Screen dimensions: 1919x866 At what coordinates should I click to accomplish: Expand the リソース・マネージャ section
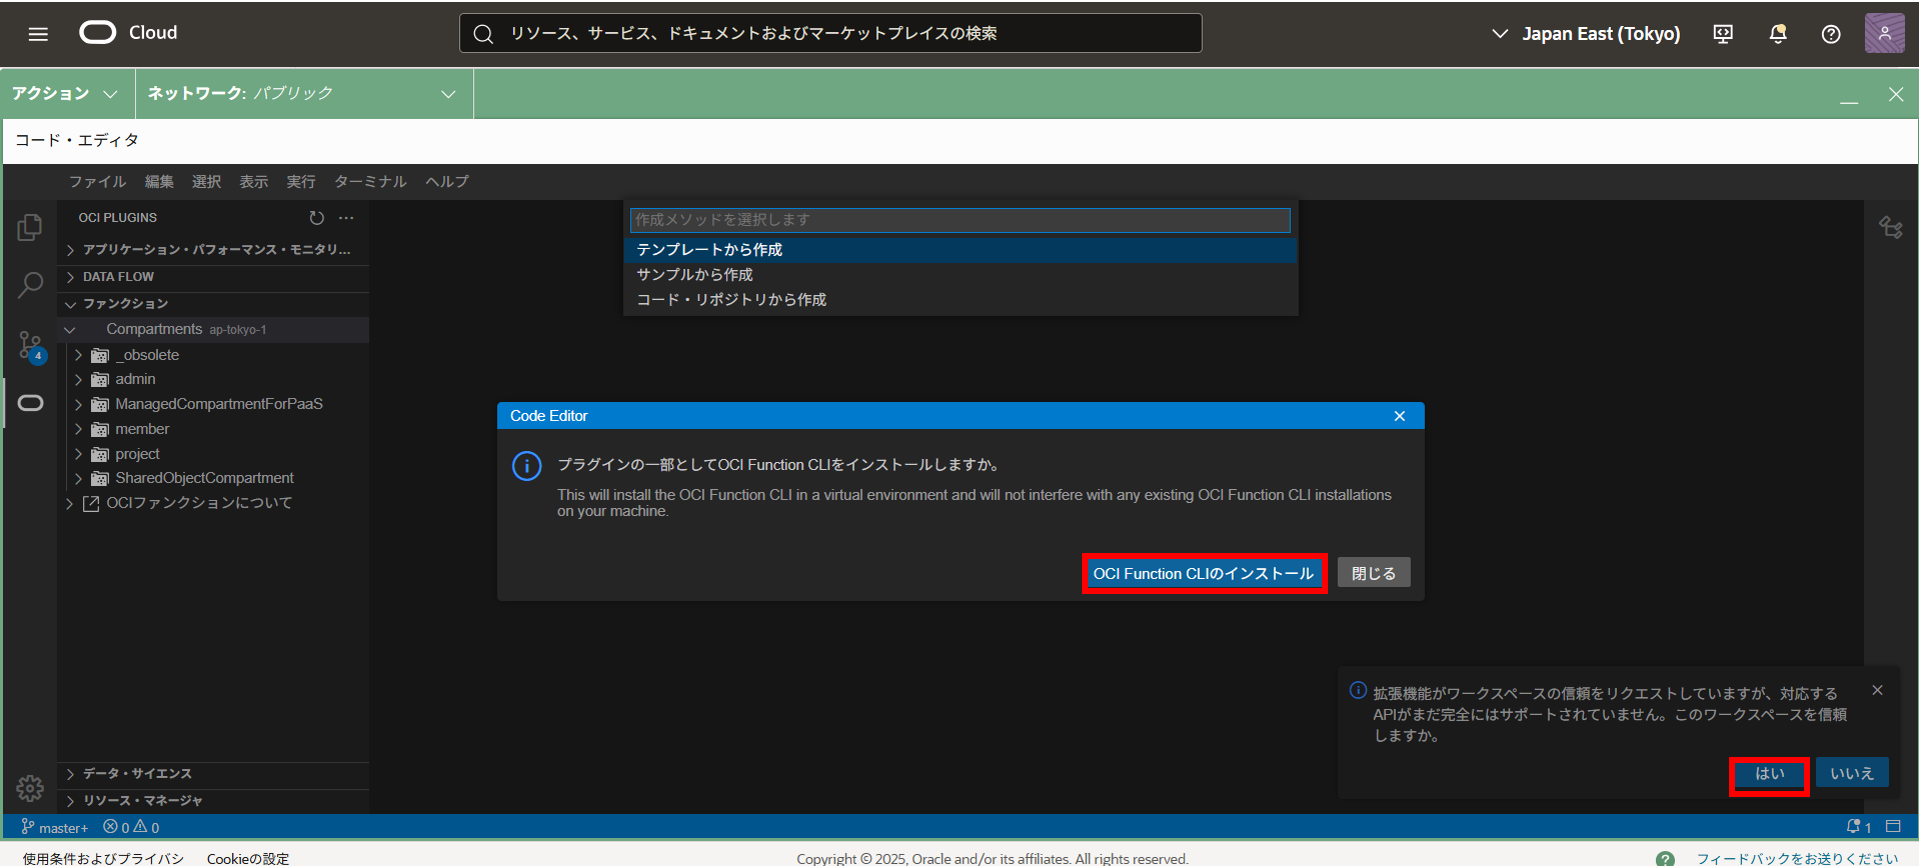pyautogui.click(x=213, y=801)
